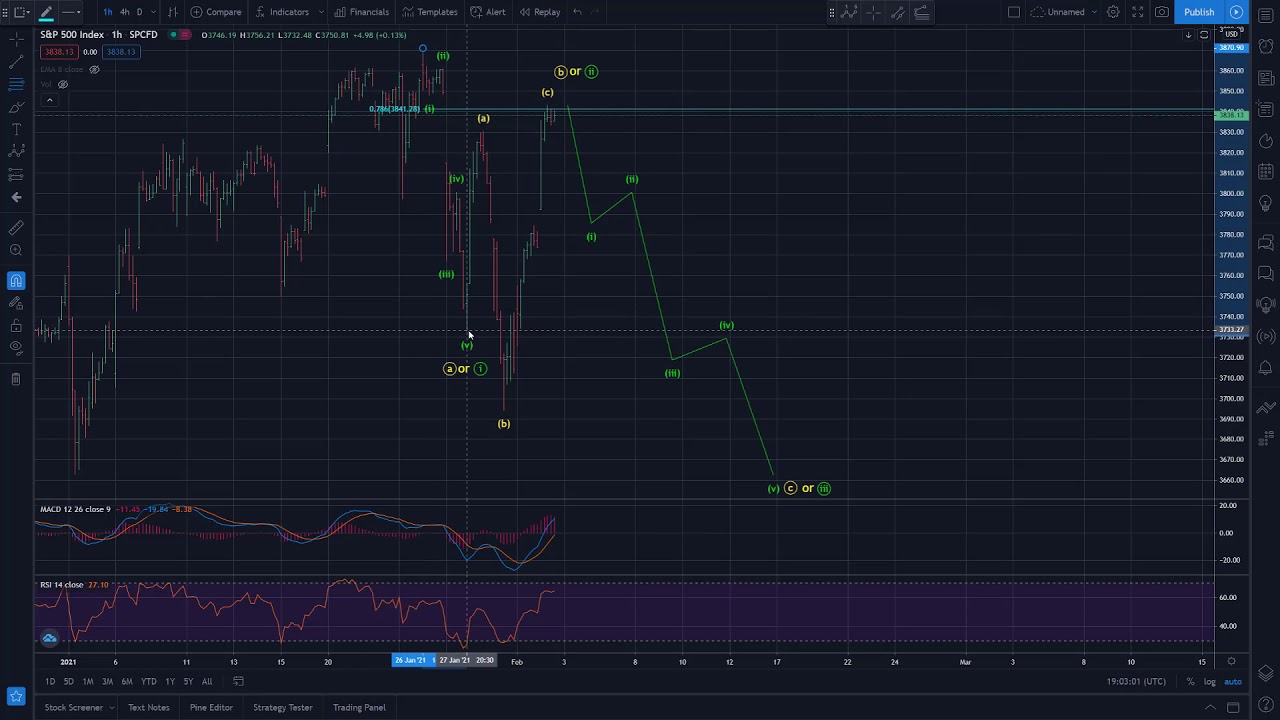Enter fullscreen mode
The image size is (1280, 720).
pyautogui.click(x=1137, y=12)
